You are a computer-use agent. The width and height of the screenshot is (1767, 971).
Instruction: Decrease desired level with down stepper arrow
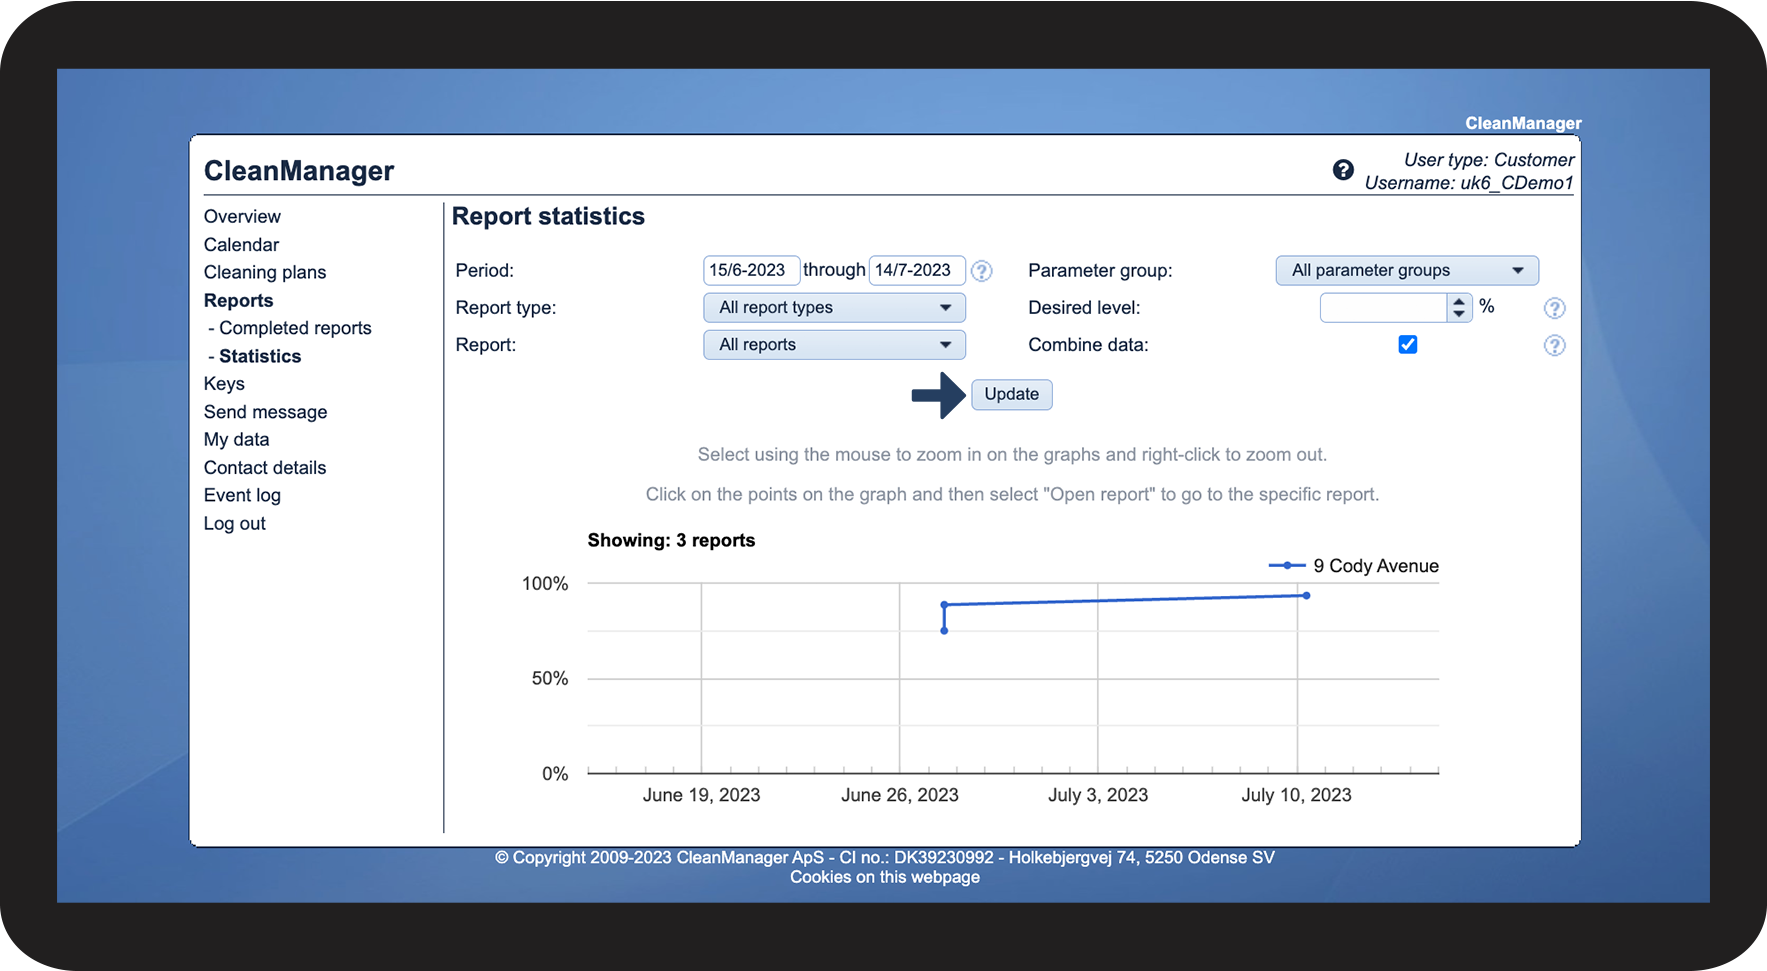click(1459, 314)
